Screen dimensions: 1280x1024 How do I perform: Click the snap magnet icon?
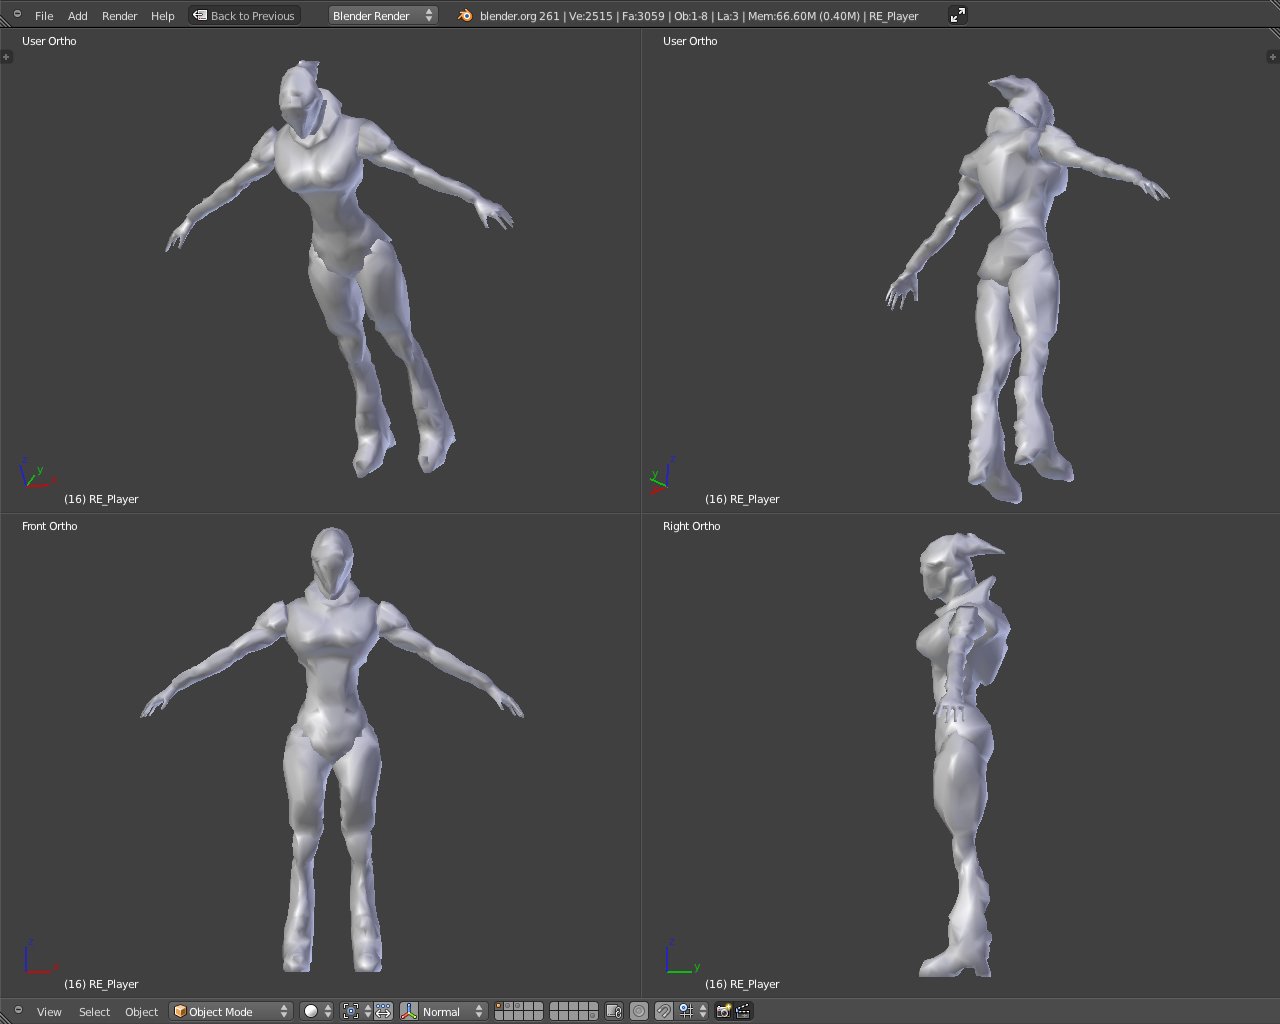663,1011
